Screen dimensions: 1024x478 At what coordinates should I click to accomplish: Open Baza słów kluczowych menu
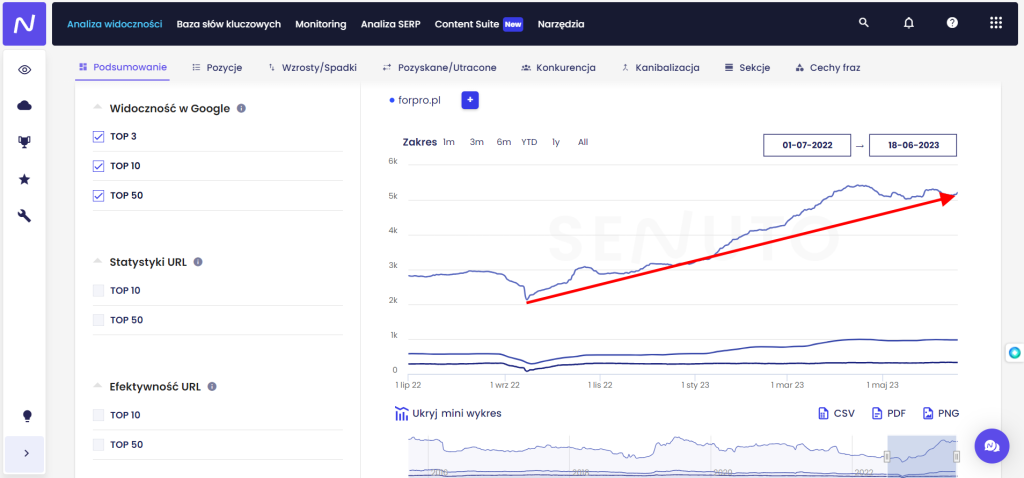coord(228,23)
